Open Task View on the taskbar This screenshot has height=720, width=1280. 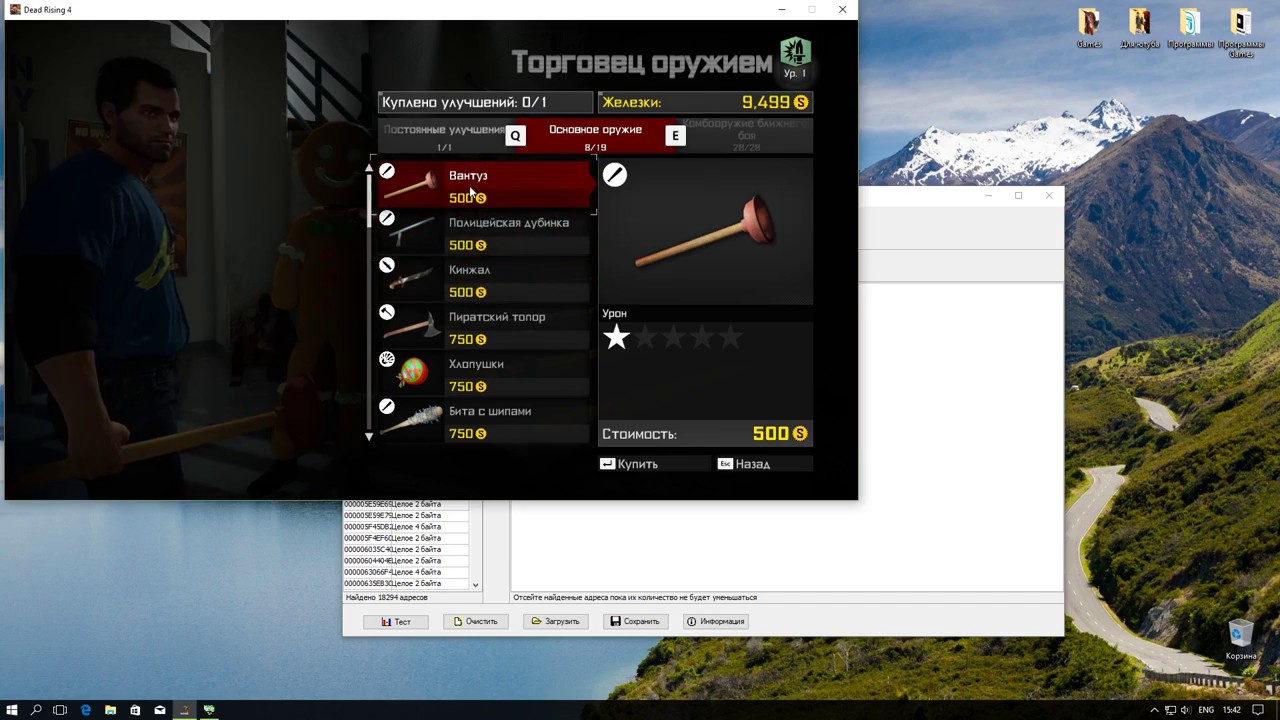tap(60, 710)
